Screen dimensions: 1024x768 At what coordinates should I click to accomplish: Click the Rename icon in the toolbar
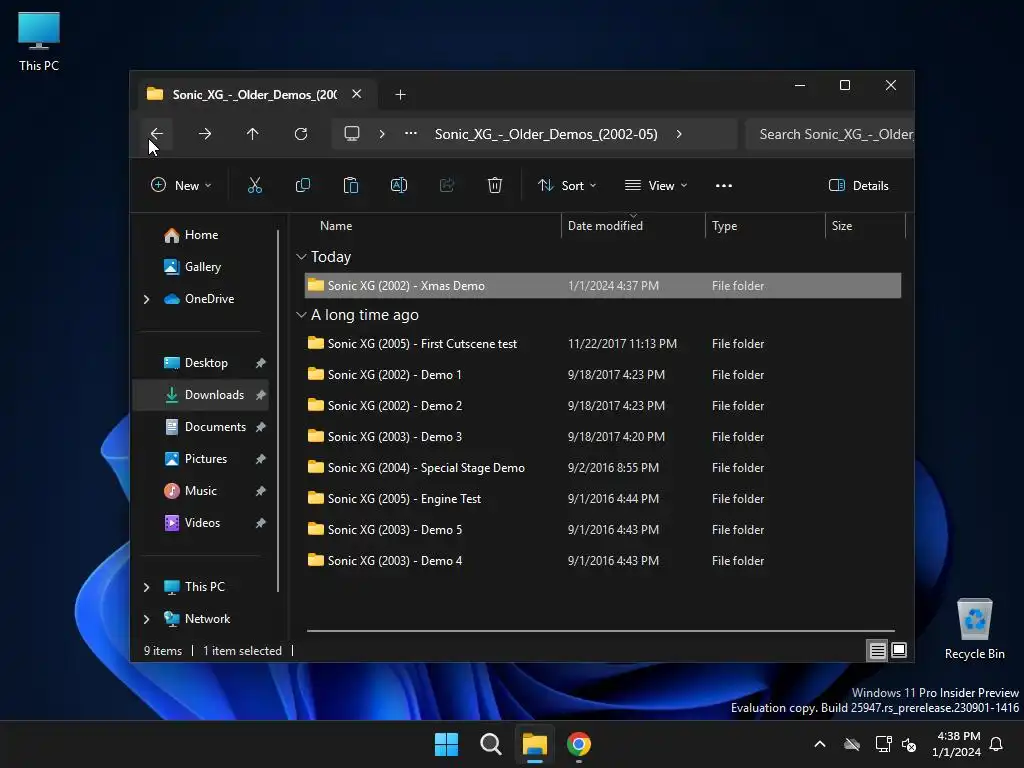[x=399, y=185]
